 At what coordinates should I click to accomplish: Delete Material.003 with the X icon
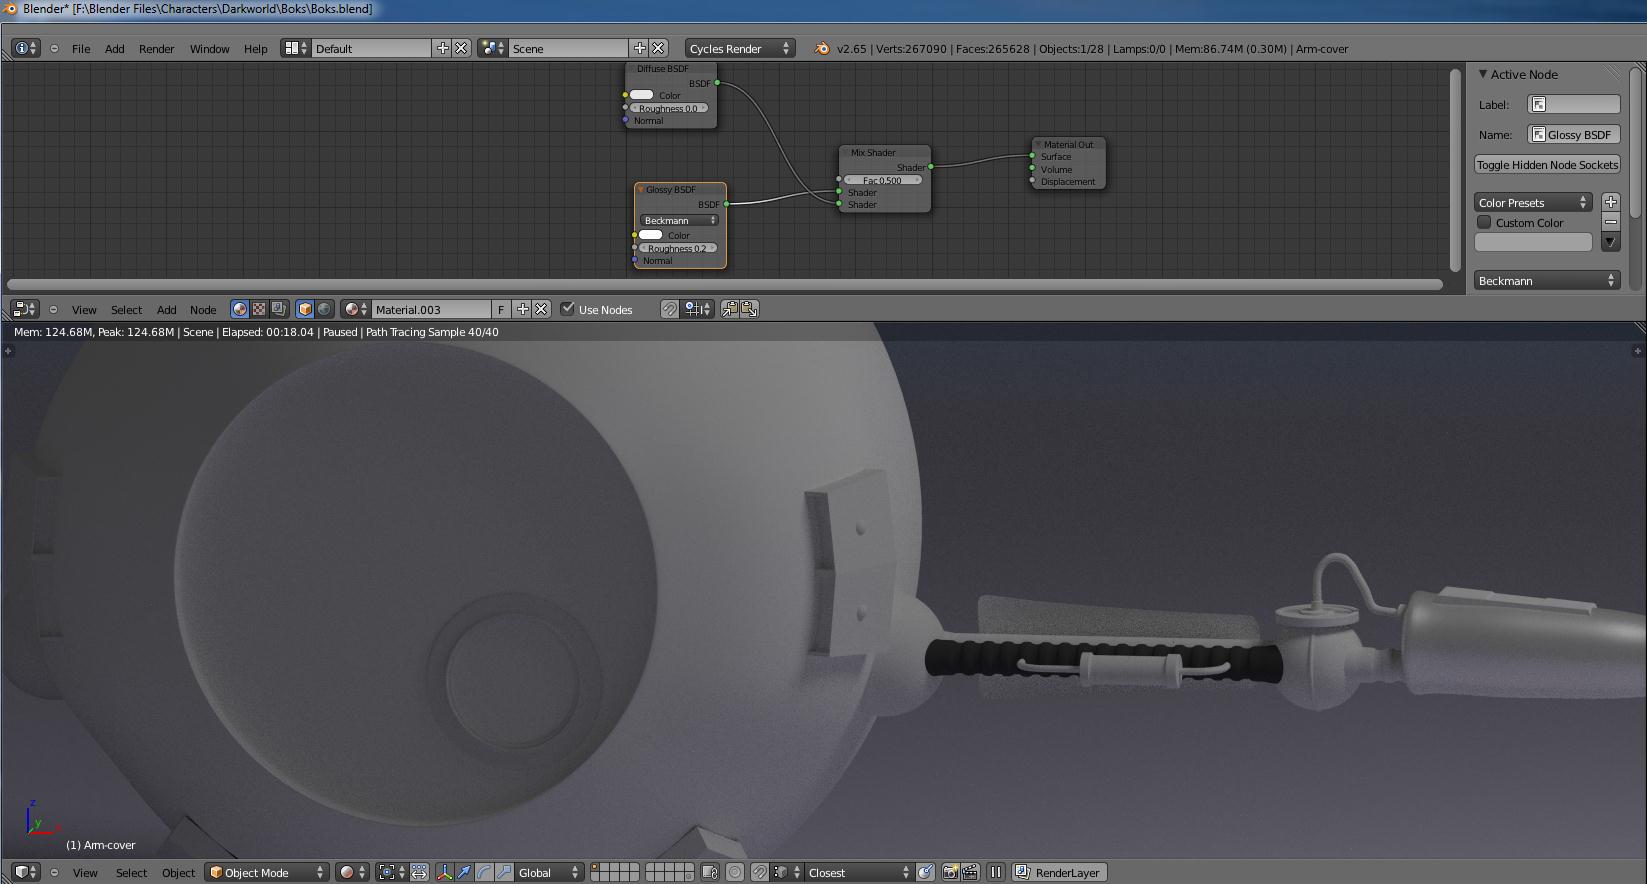pos(541,310)
